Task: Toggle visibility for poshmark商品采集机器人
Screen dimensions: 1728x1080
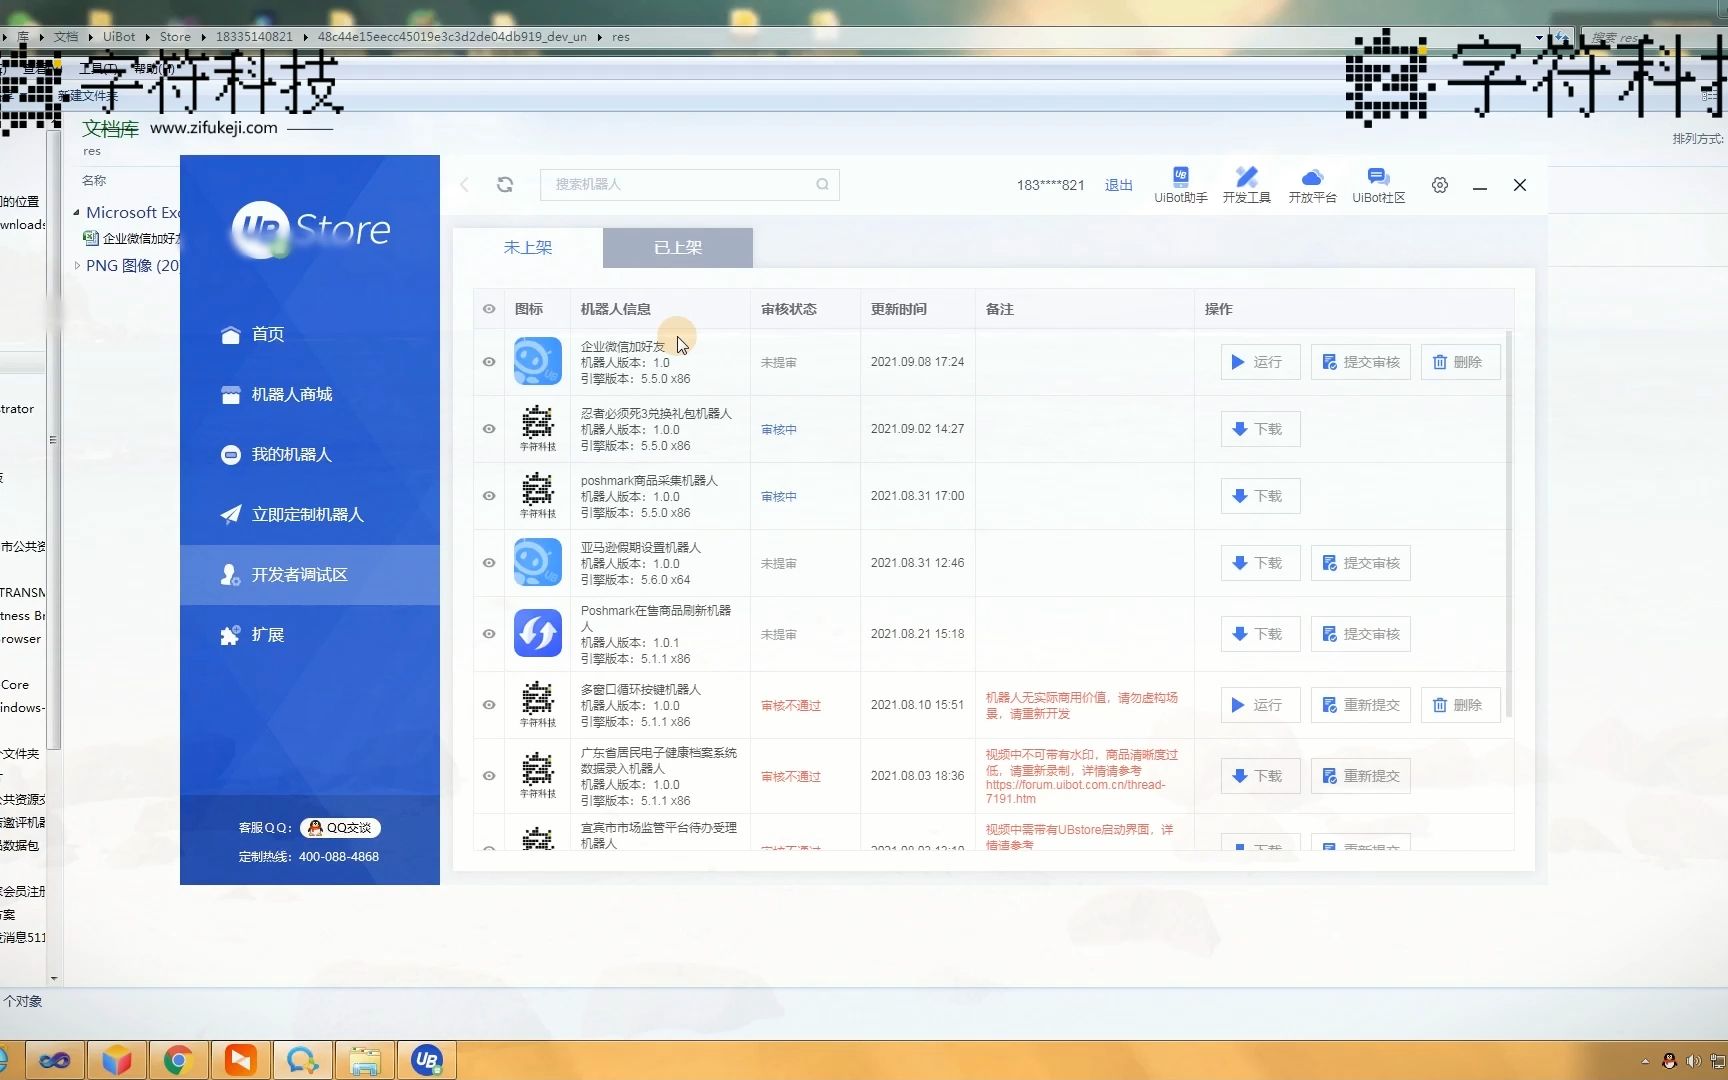Action: (x=489, y=496)
